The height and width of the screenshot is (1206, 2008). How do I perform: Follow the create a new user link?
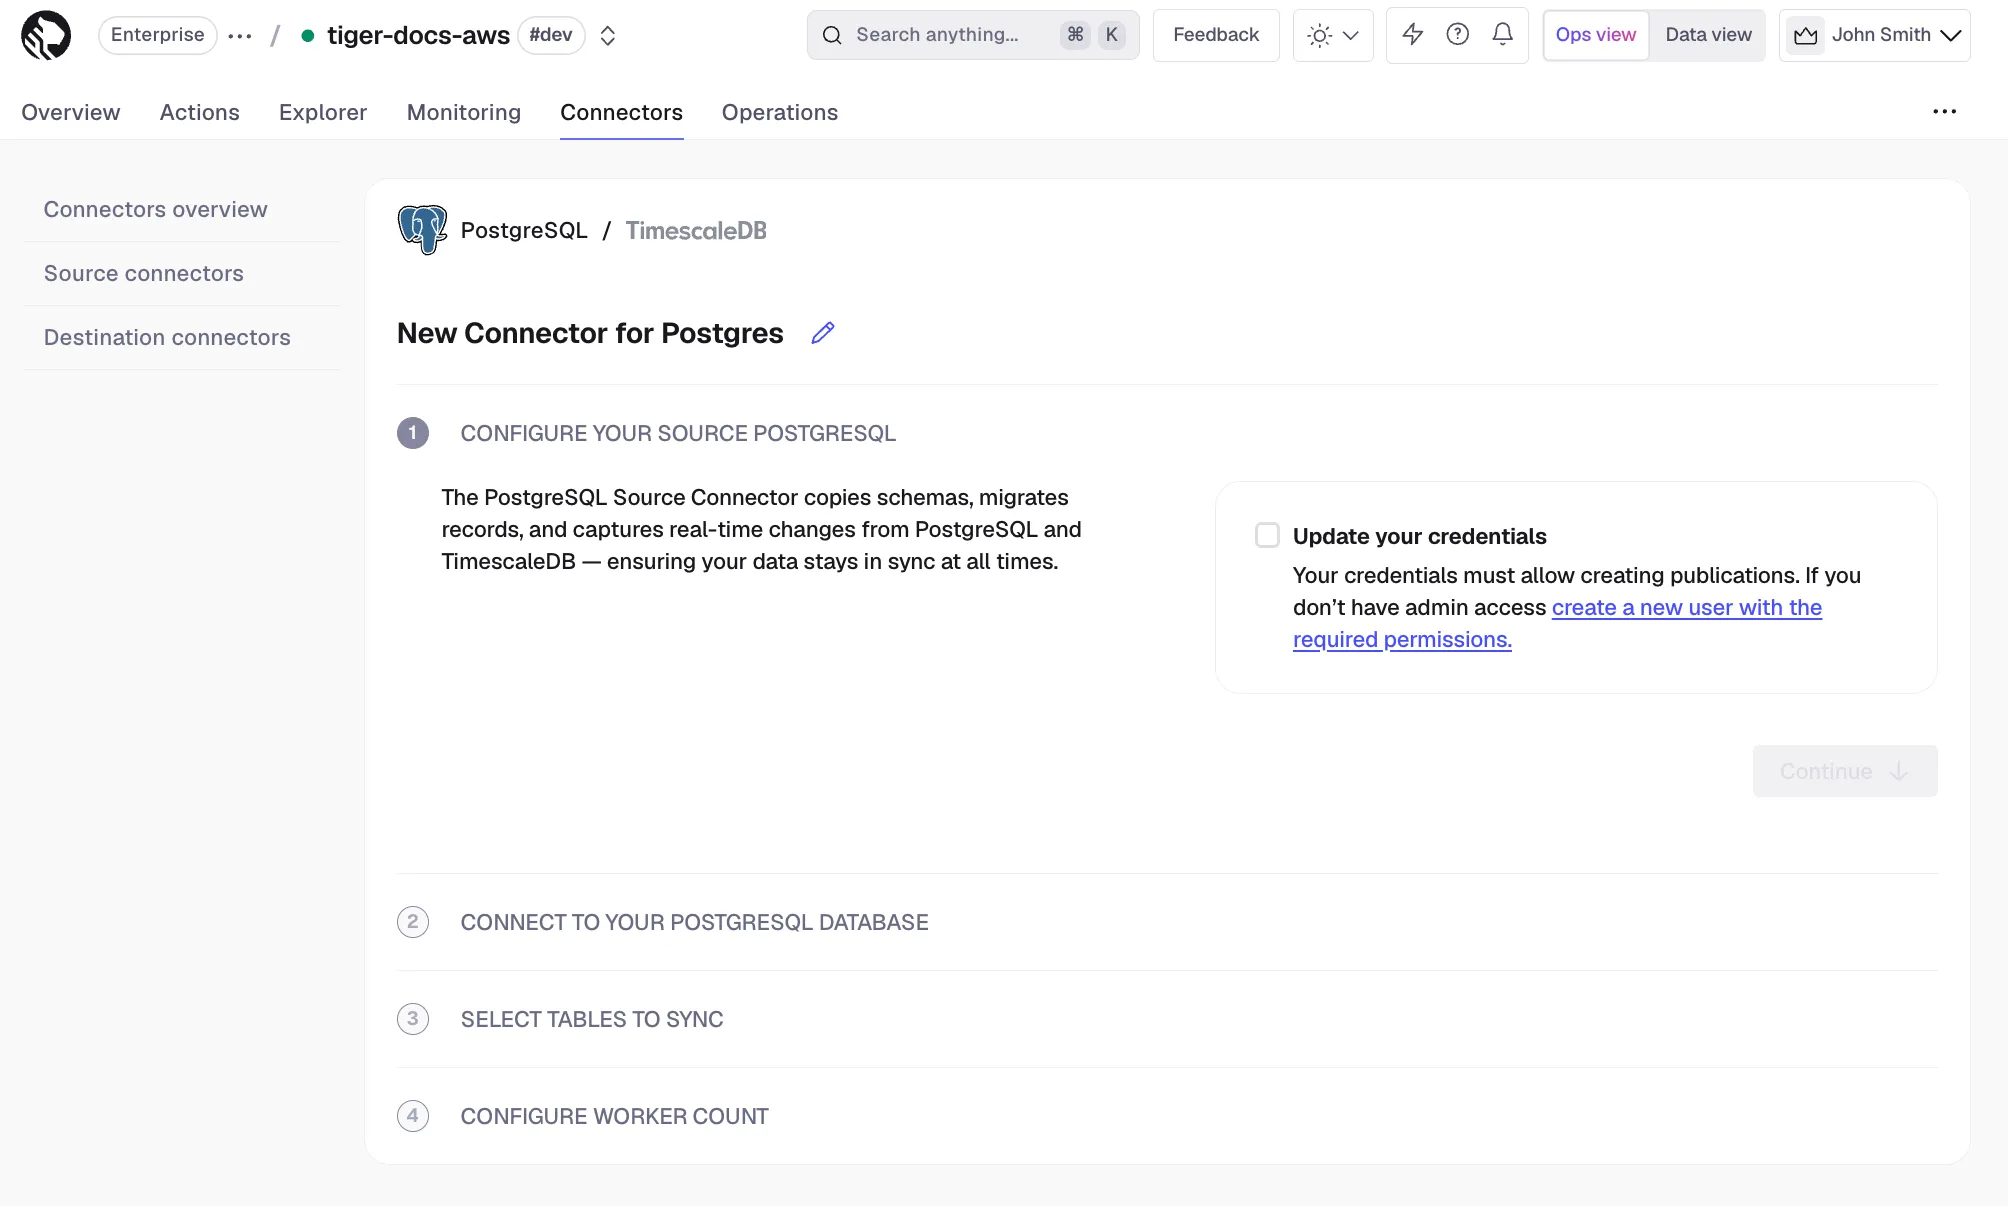[1557, 623]
